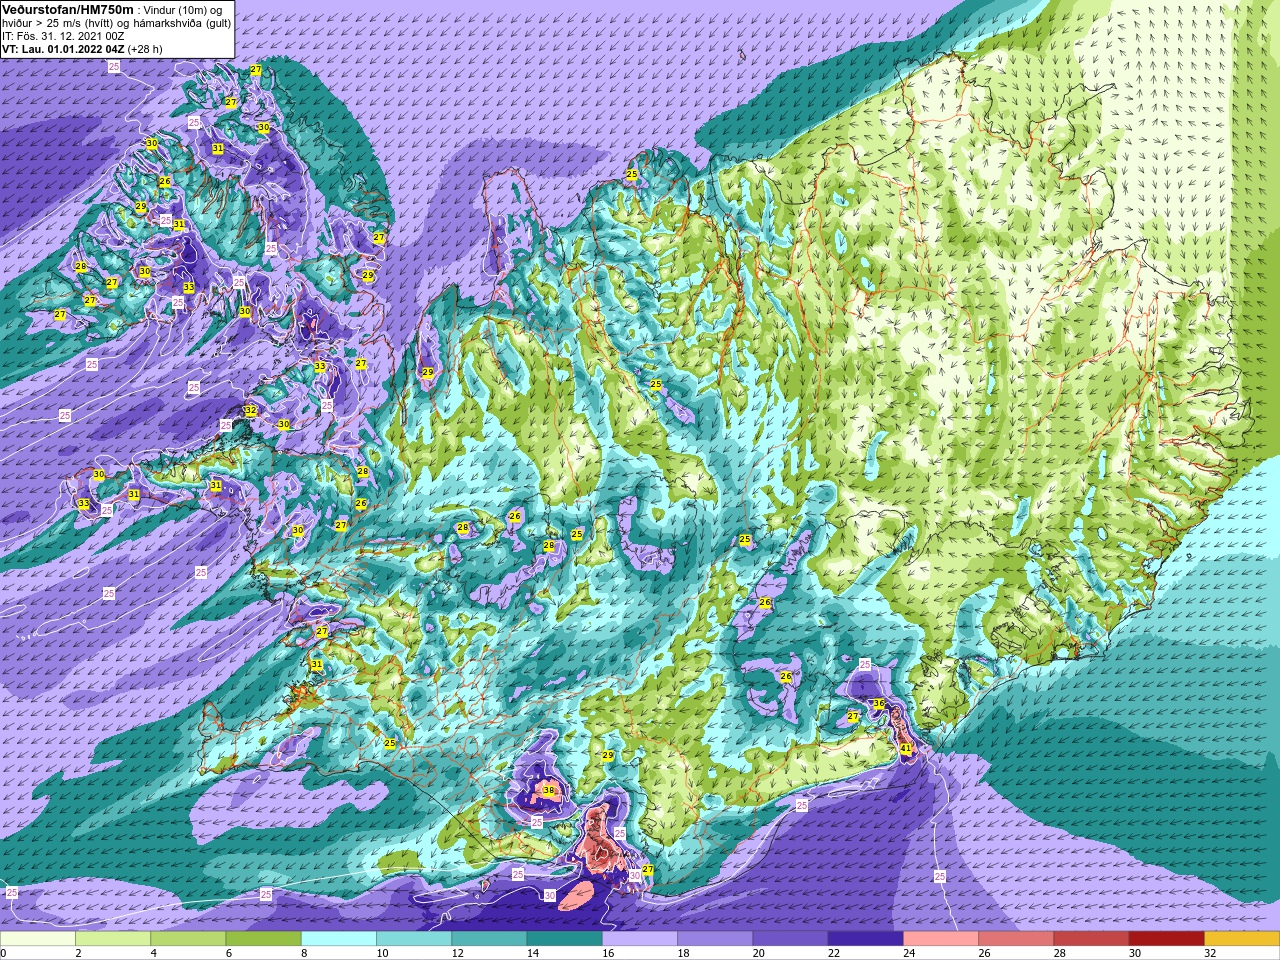Select the light pink 24–26 legend swatch

(941, 939)
